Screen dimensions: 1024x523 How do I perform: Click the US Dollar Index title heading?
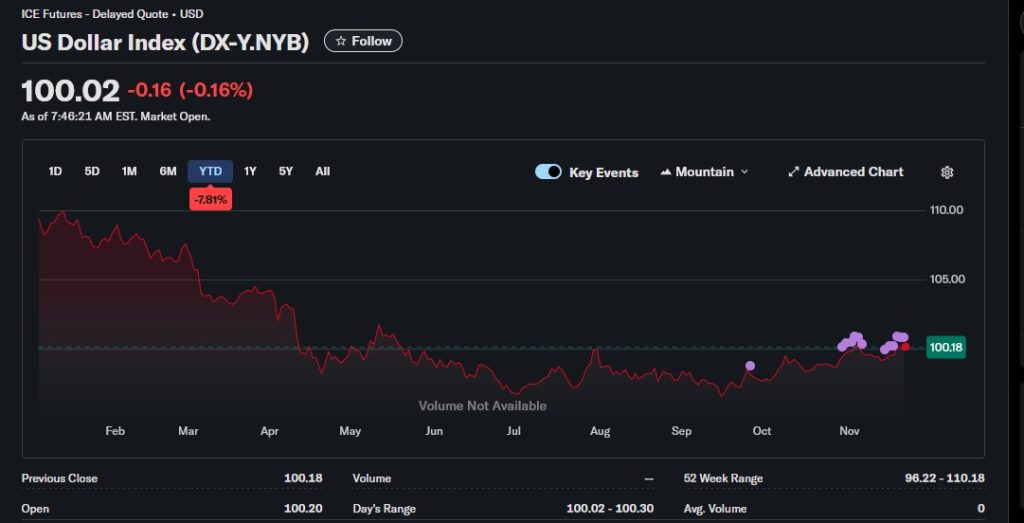click(x=165, y=42)
